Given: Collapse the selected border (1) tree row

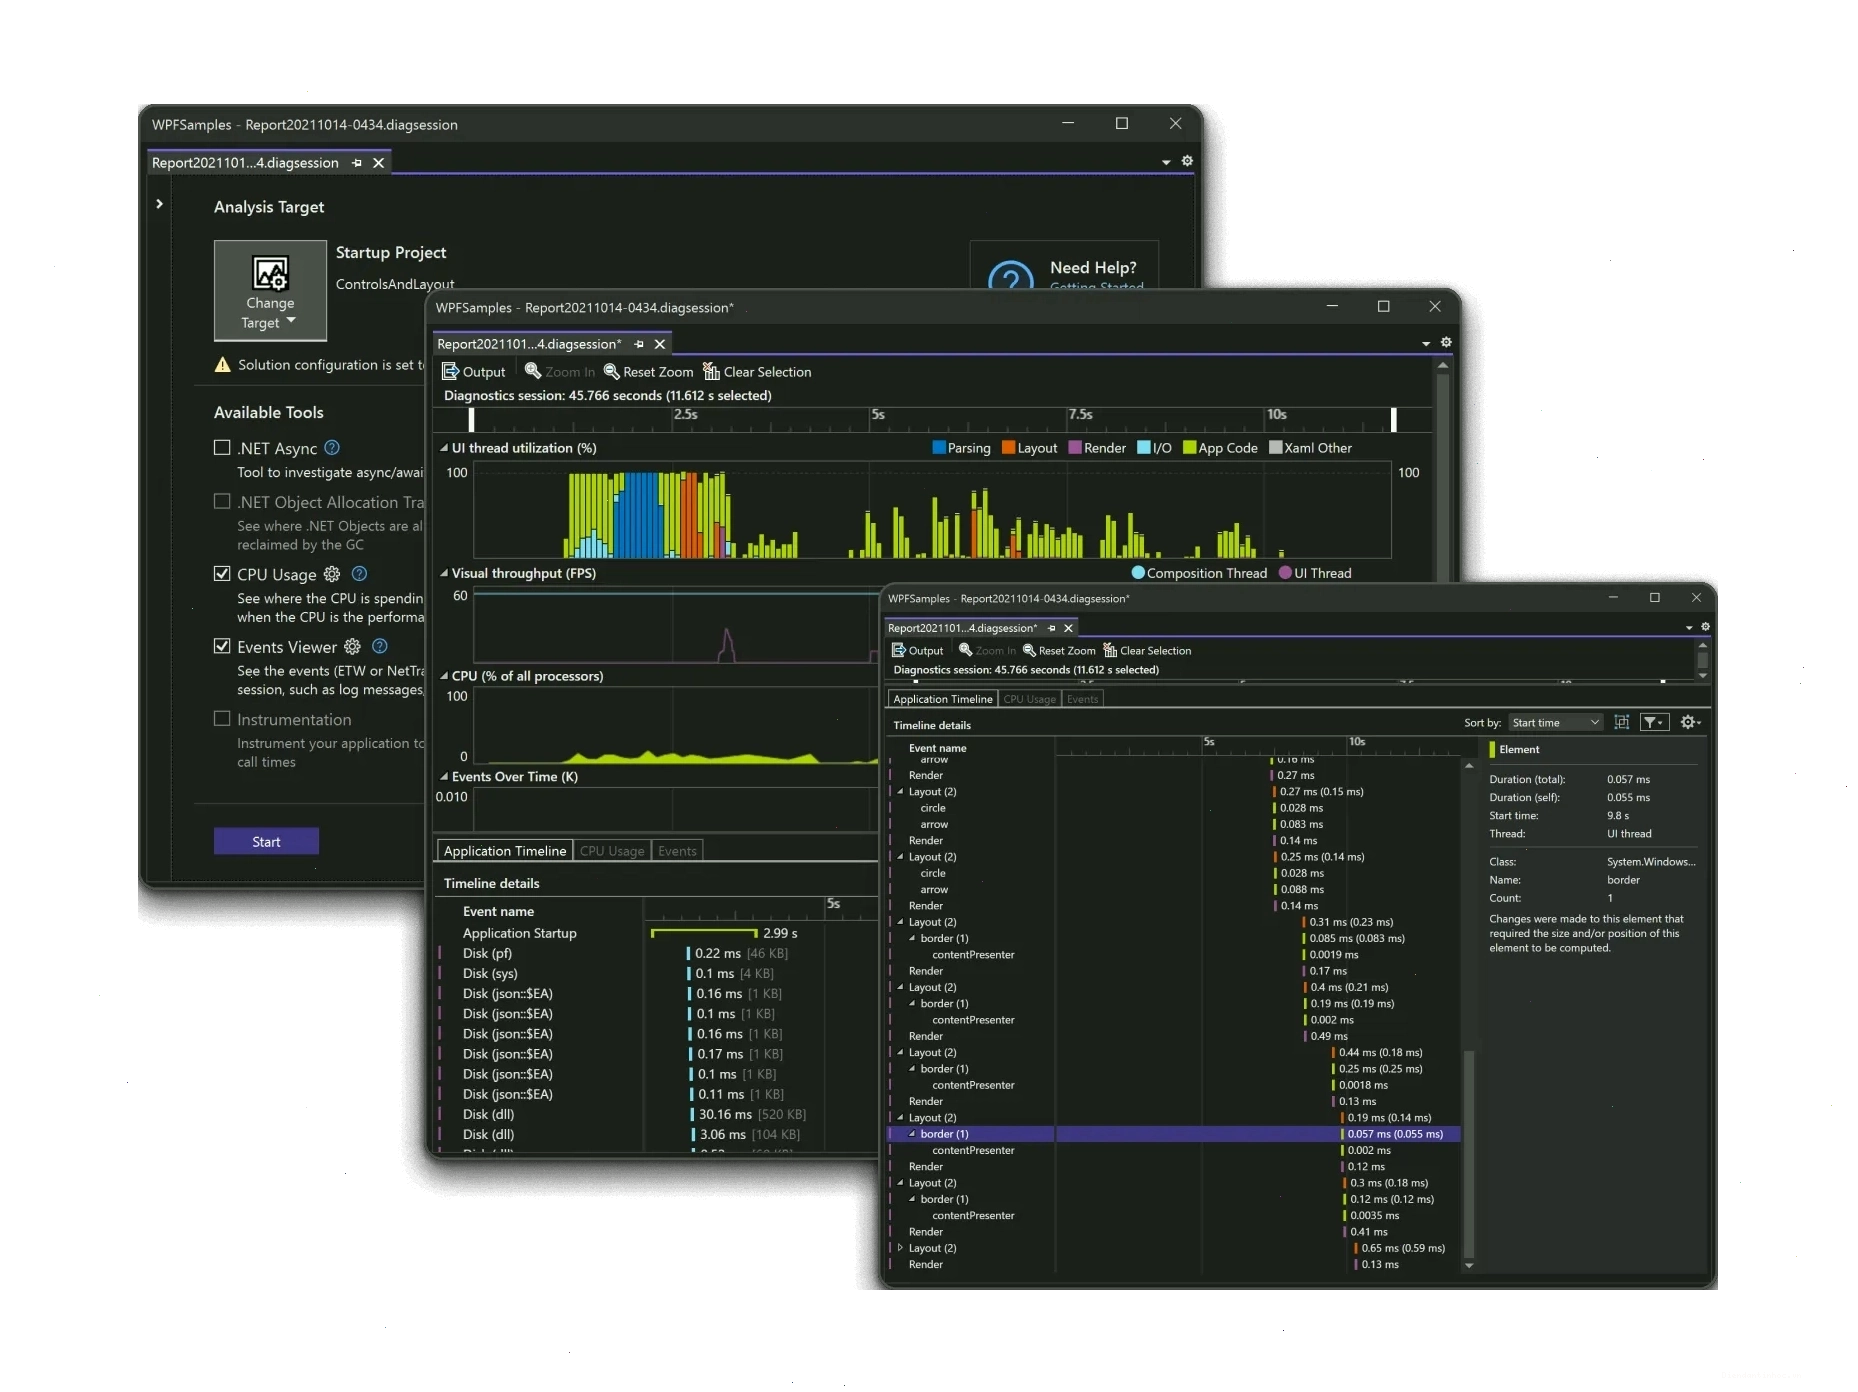Looking at the screenshot, I should point(912,1134).
